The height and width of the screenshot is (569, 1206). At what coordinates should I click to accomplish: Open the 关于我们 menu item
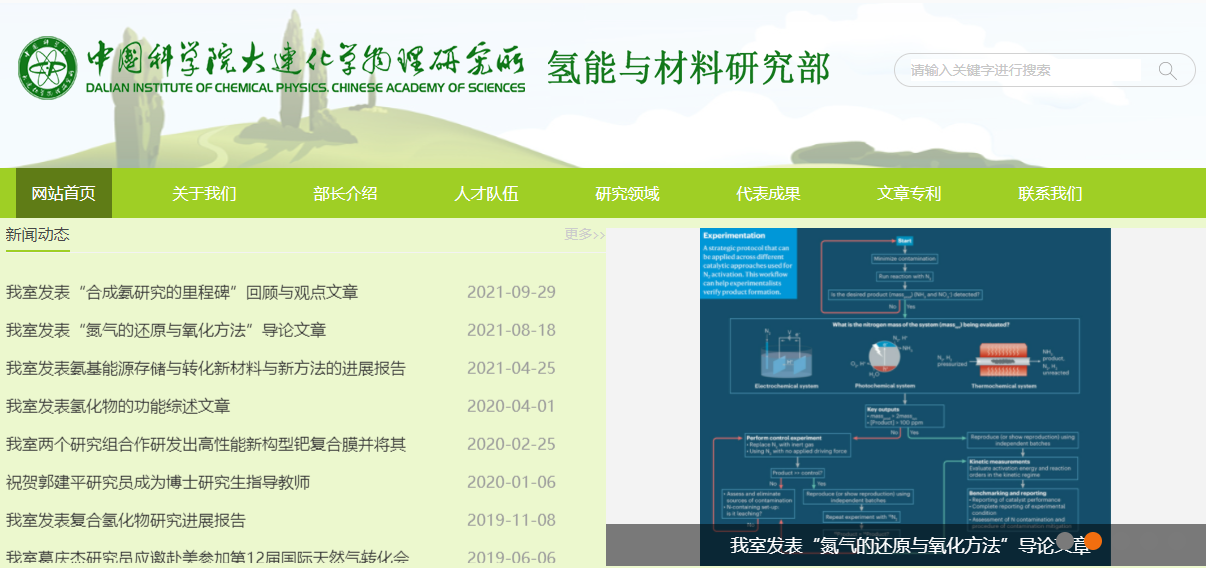(x=204, y=193)
